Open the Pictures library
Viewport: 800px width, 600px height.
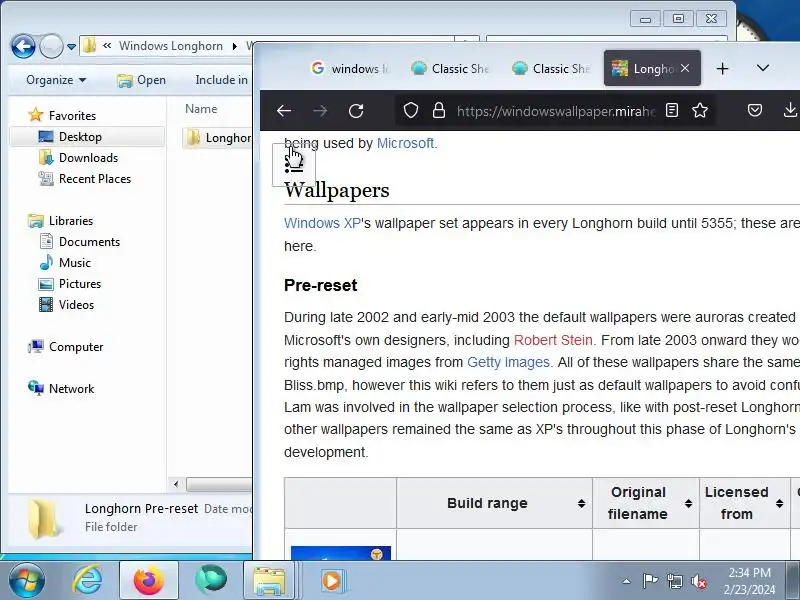80,284
